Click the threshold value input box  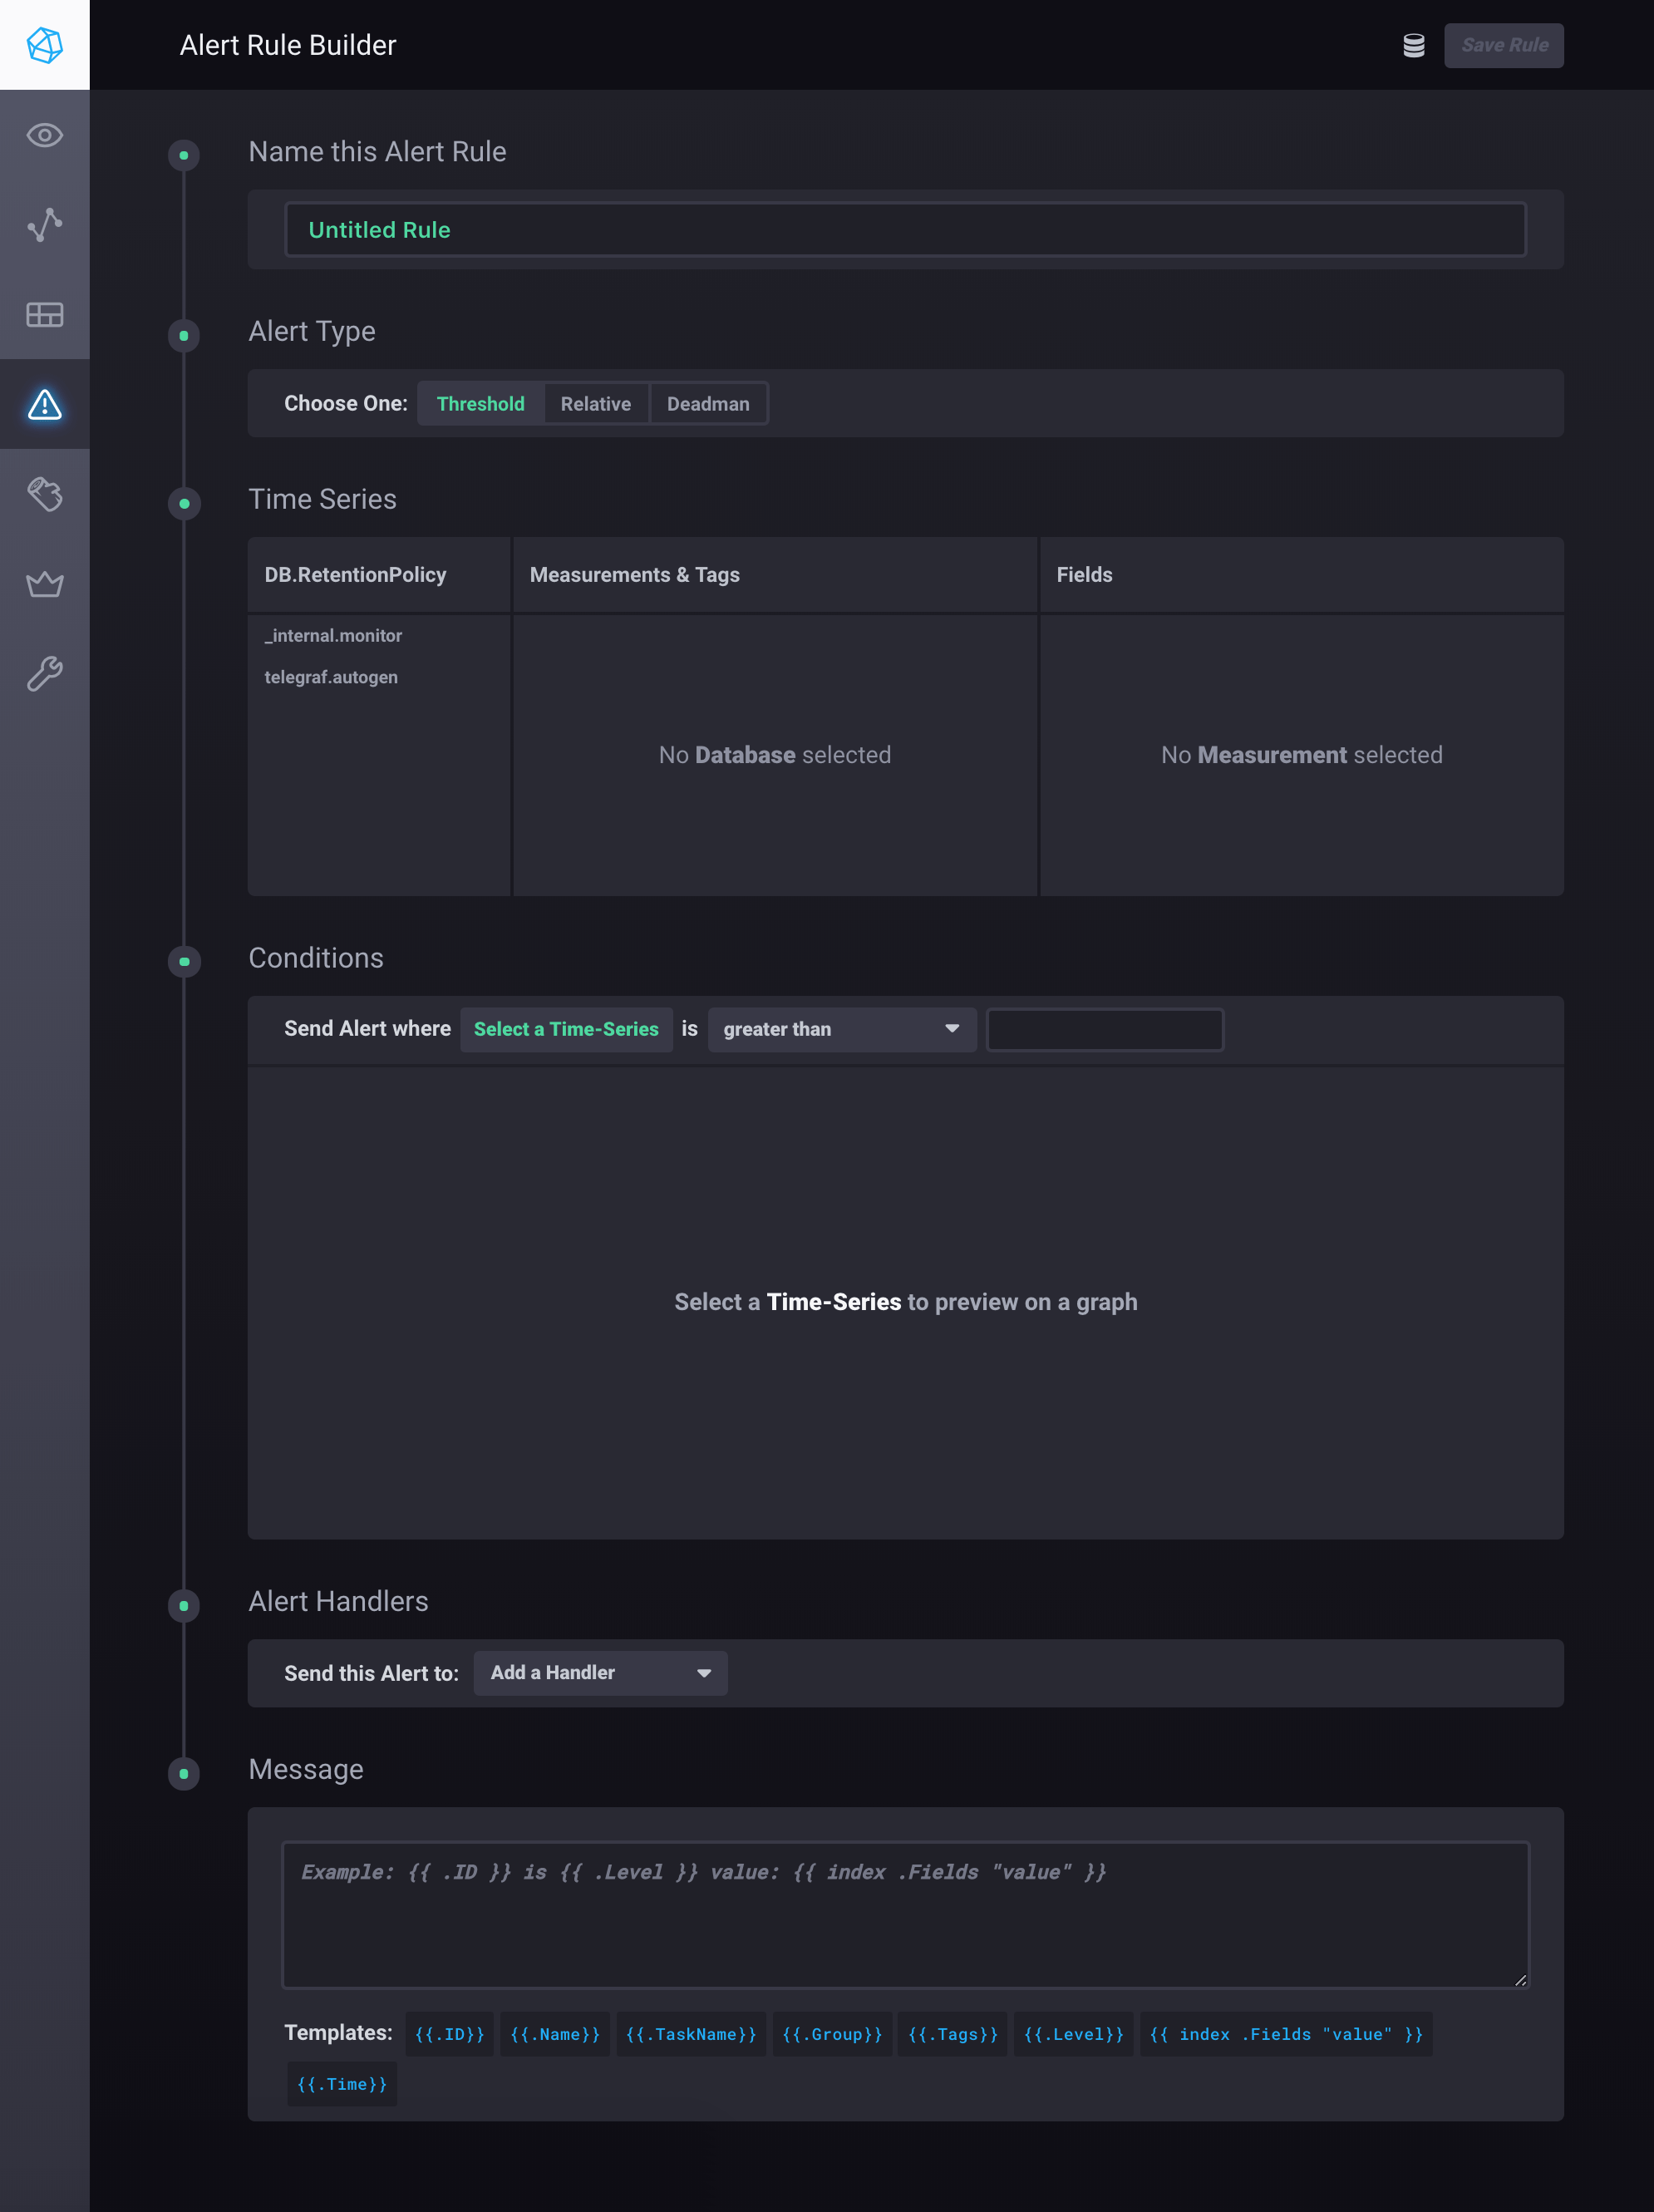point(1104,1029)
